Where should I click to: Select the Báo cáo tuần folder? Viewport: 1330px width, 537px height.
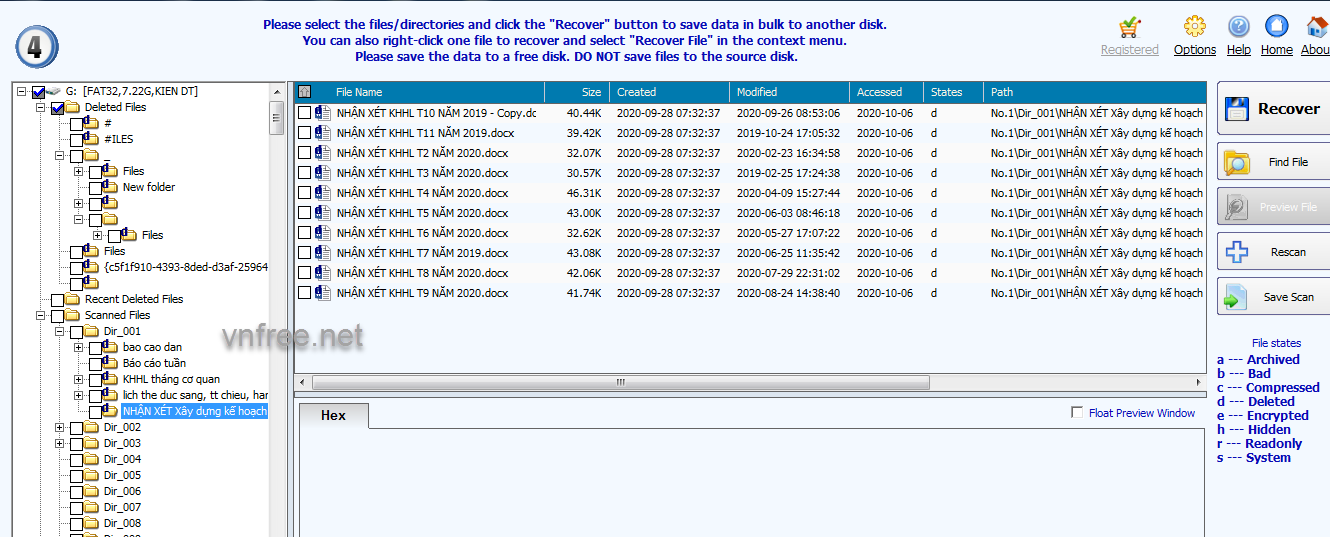tap(154, 363)
